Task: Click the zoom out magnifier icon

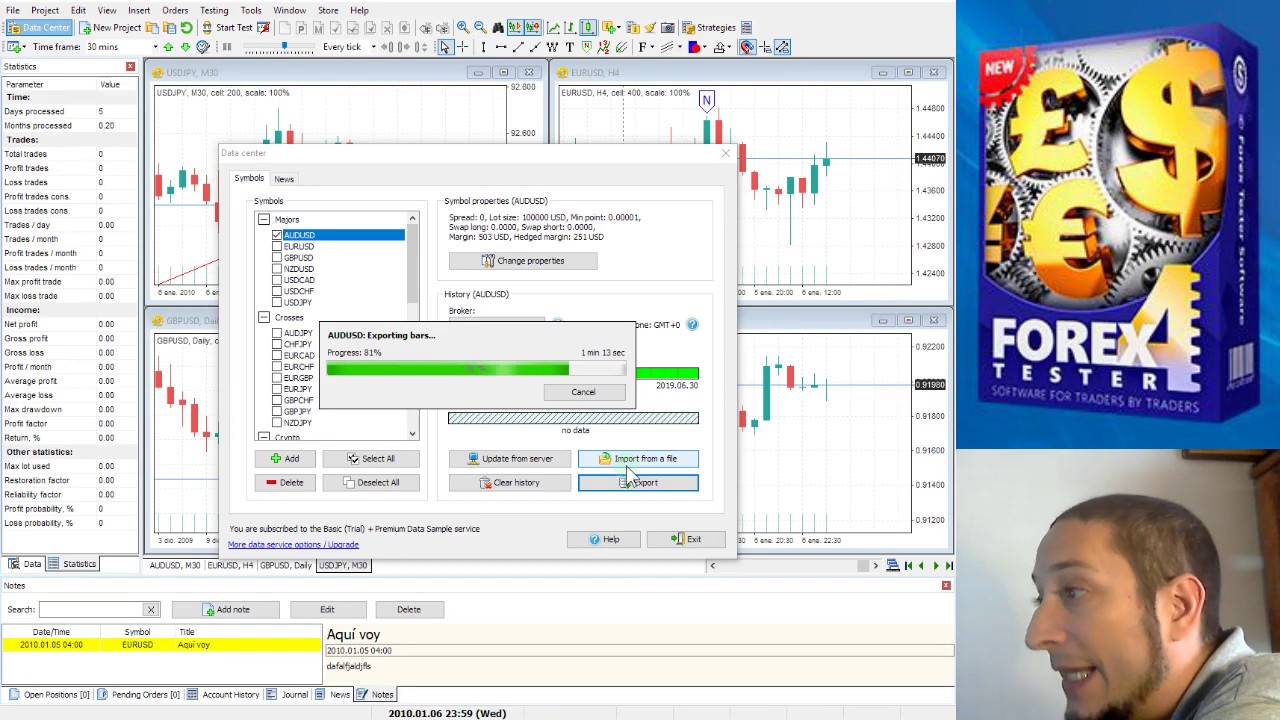Action: (x=481, y=28)
